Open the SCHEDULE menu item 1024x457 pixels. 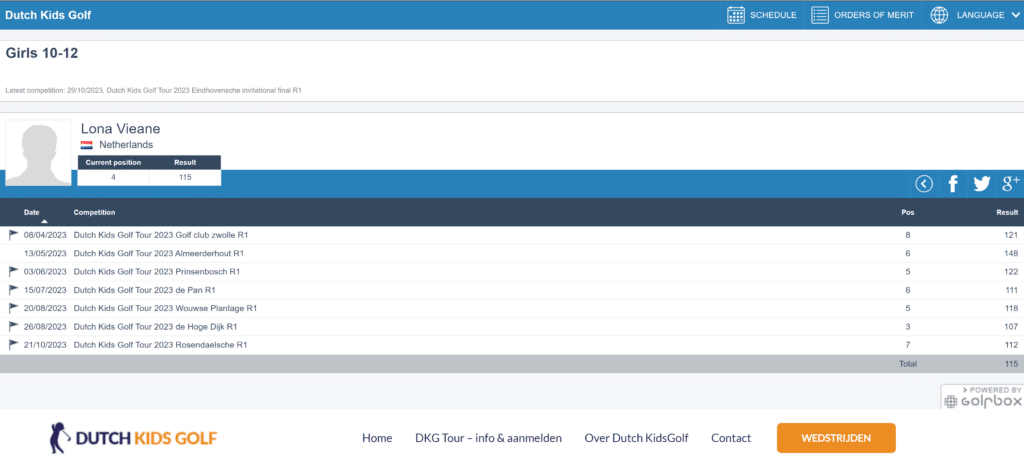click(x=773, y=15)
